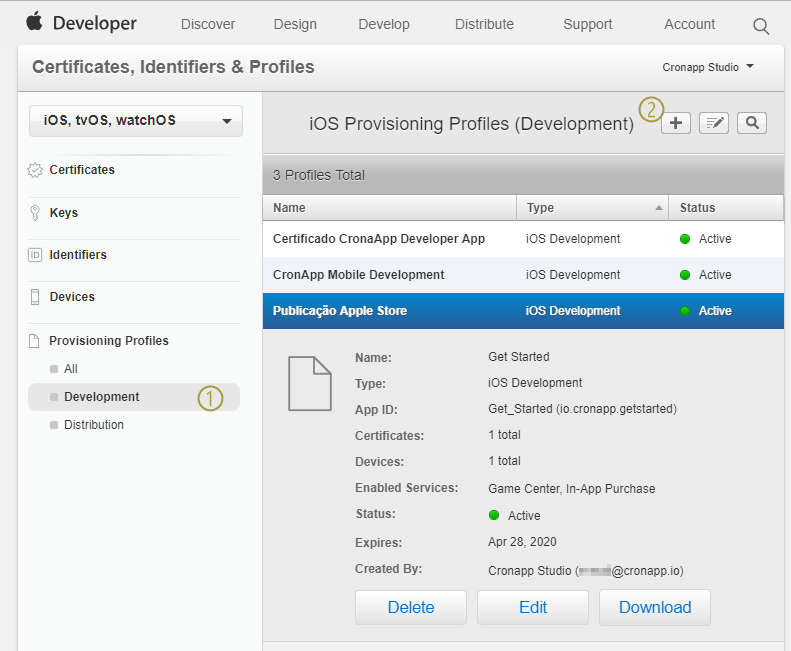This screenshot has height=651, width=791.
Task: Click iOS Development type of Certificado row
Action: 573,239
